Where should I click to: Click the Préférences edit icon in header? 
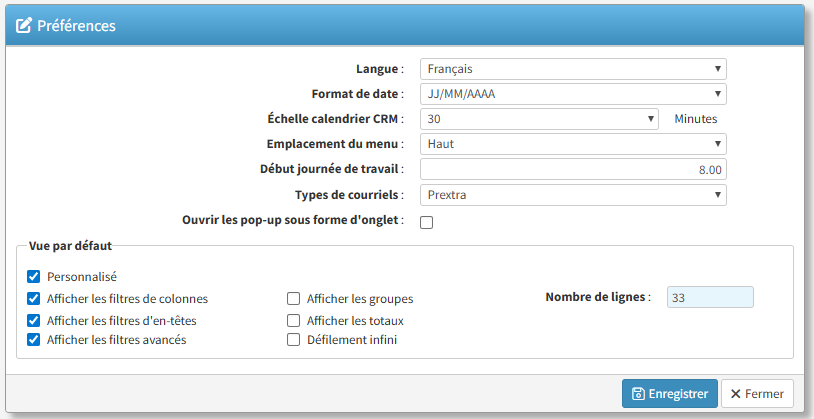(24, 25)
